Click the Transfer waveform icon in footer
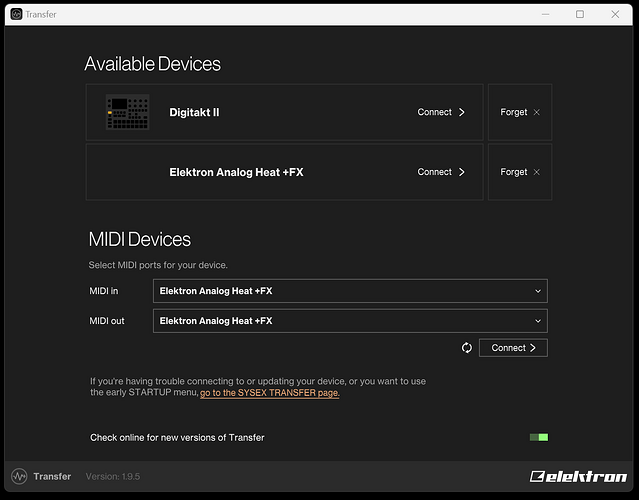The width and height of the screenshot is (639, 500). click(x=19, y=476)
